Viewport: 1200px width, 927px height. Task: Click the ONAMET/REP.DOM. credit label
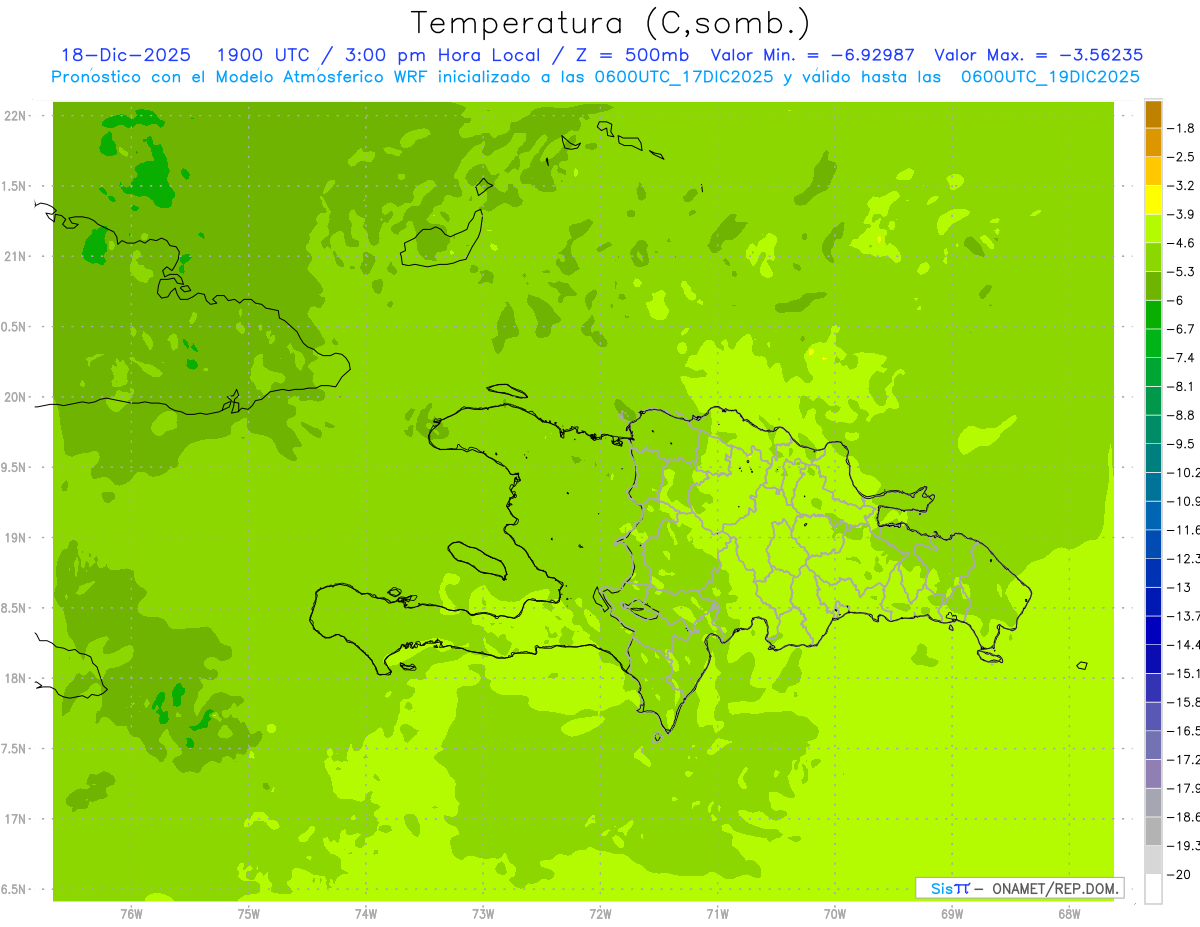(1055, 888)
